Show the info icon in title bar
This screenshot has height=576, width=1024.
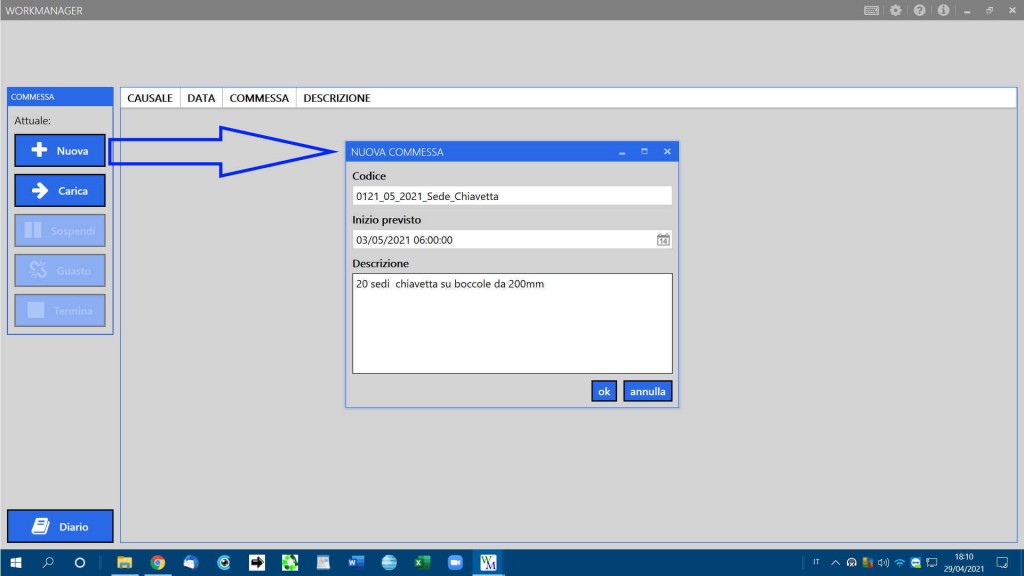(x=943, y=10)
